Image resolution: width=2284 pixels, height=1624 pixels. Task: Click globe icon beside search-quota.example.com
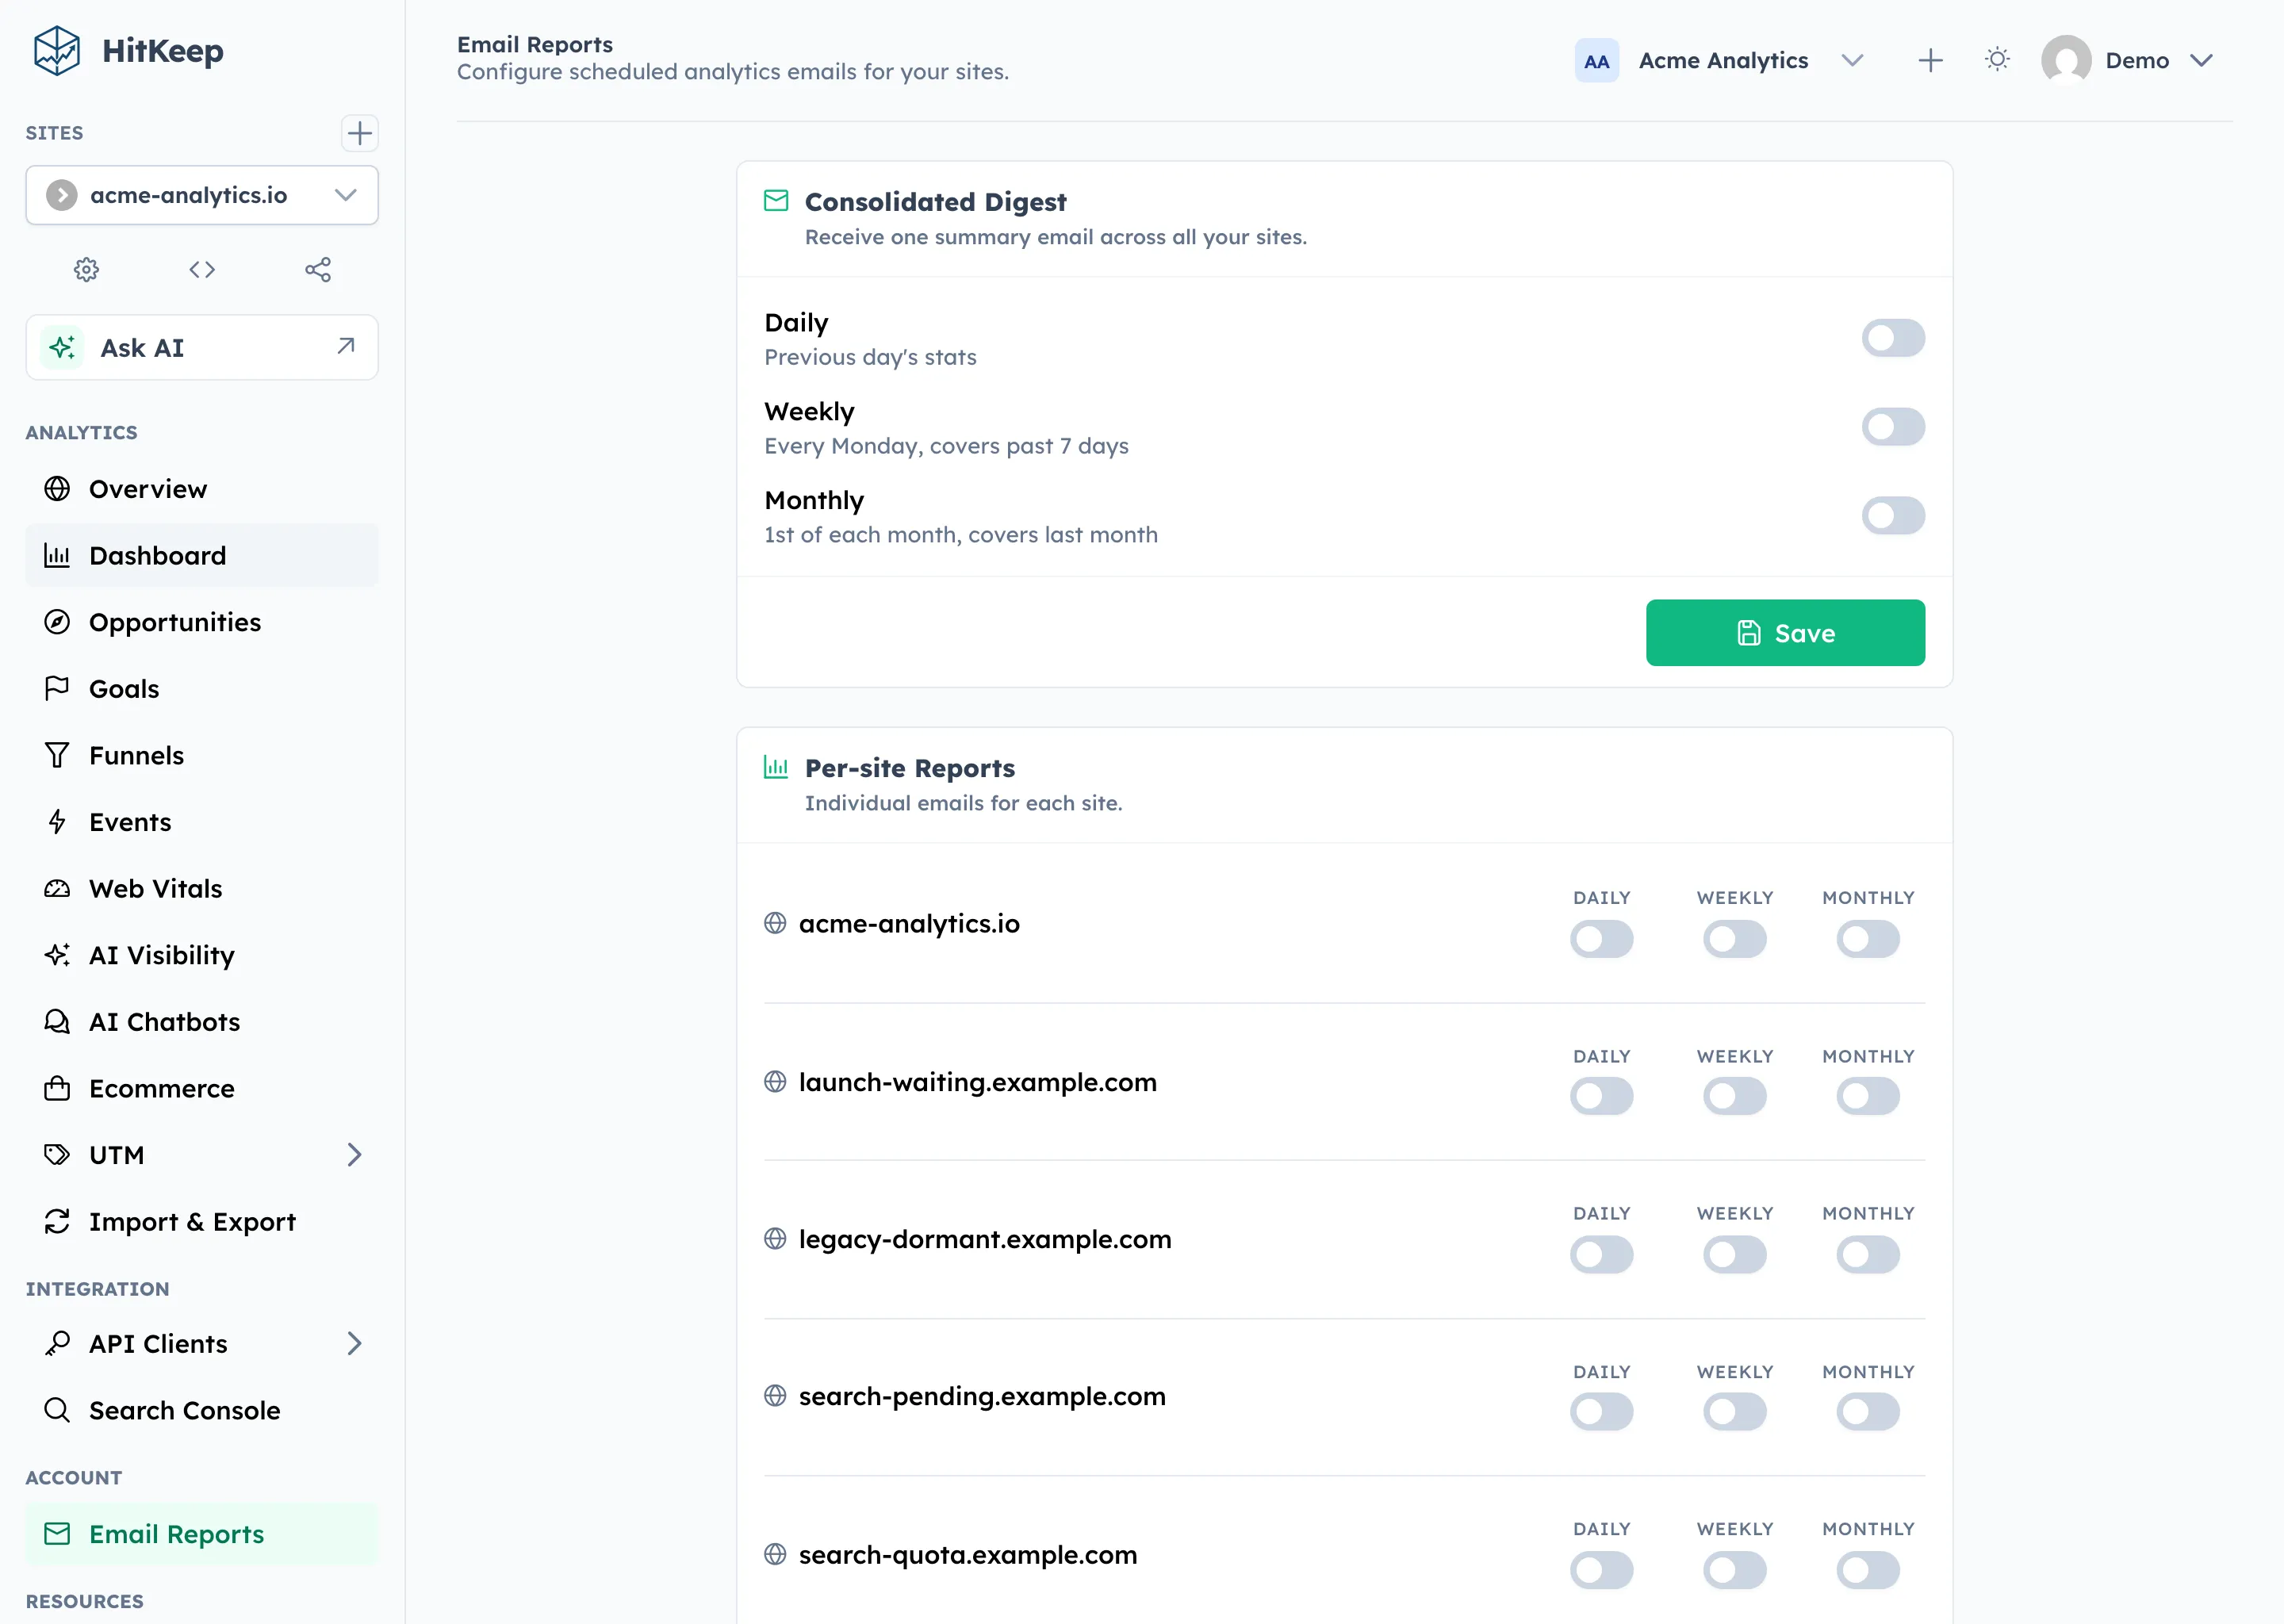[775, 1554]
